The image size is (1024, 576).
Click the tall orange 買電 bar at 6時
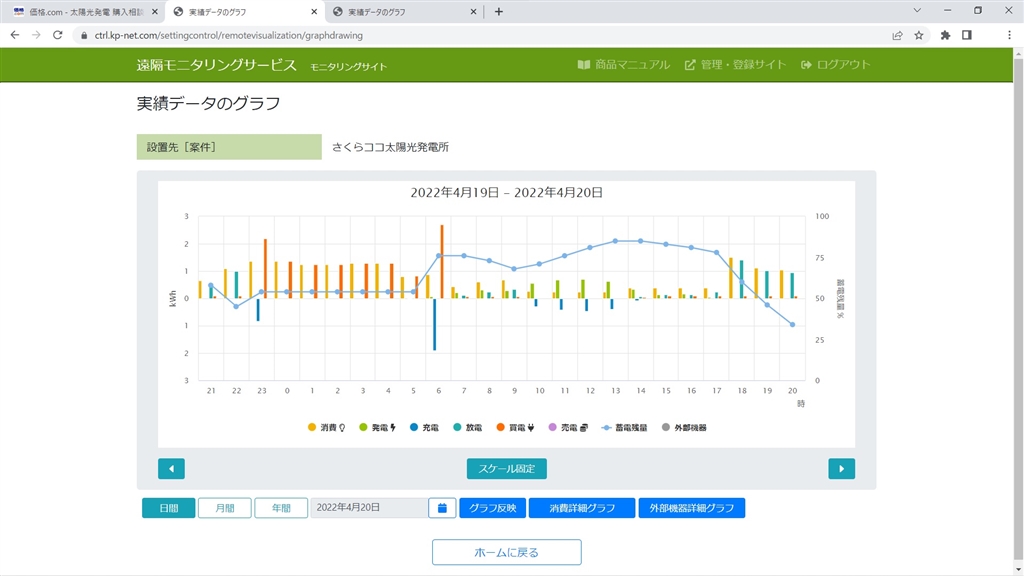(442, 261)
